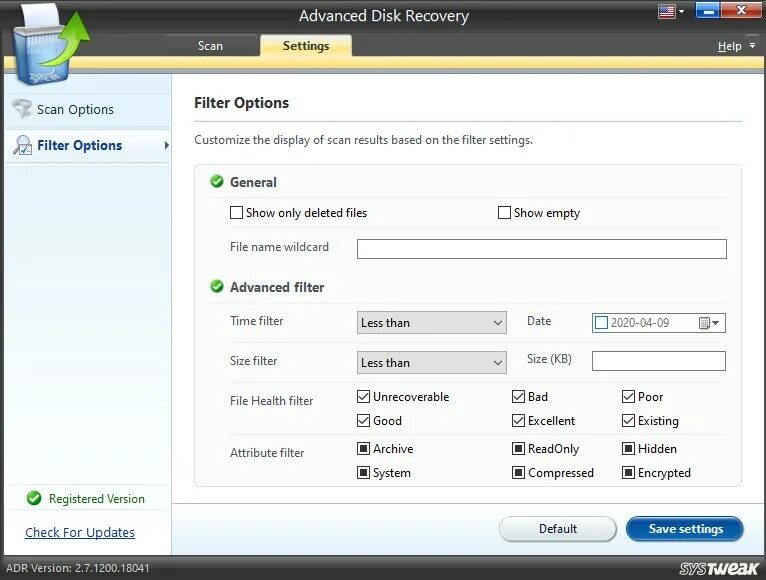Viewport: 766px width, 580px height.
Task: Click the green check icon beside Advanced filter
Action: click(217, 287)
